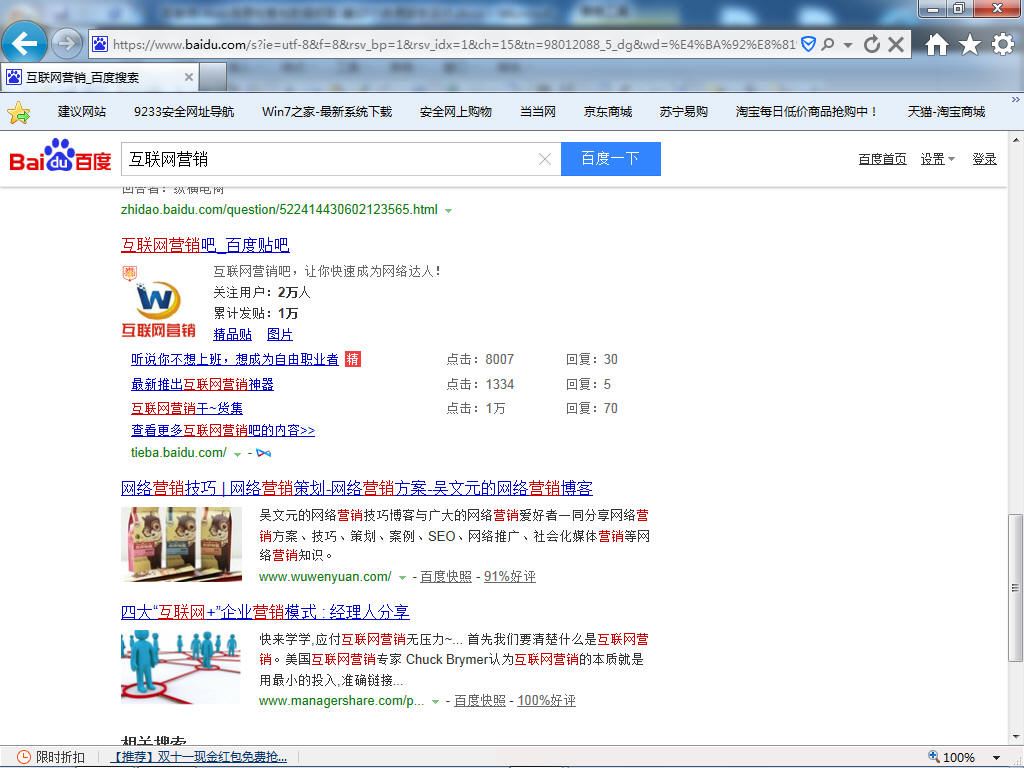Stop loading with the X icon beside refresh
The image size is (1024, 768).
(896, 44)
